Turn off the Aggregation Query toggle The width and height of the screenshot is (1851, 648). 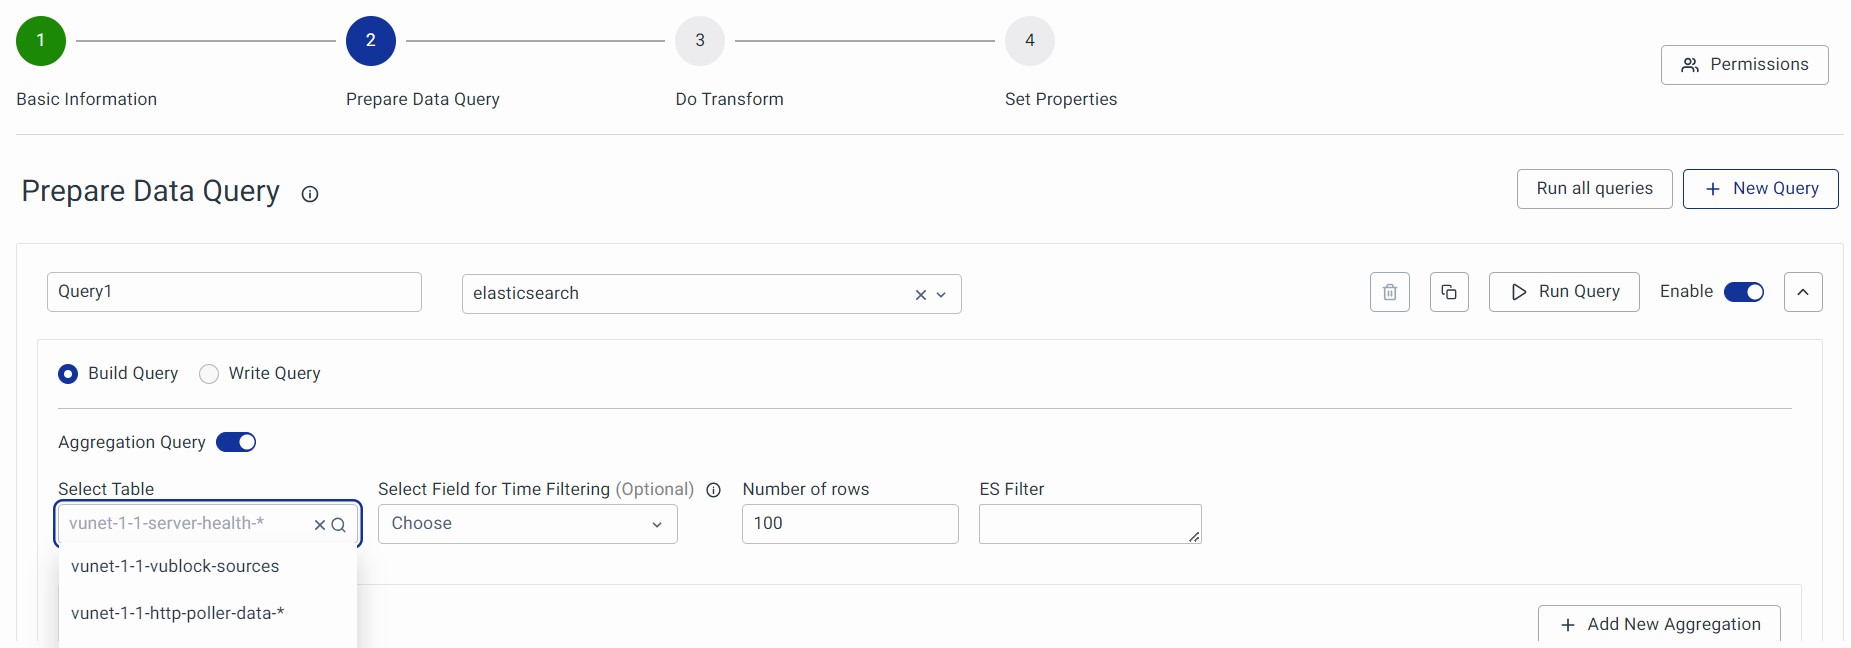click(x=236, y=442)
